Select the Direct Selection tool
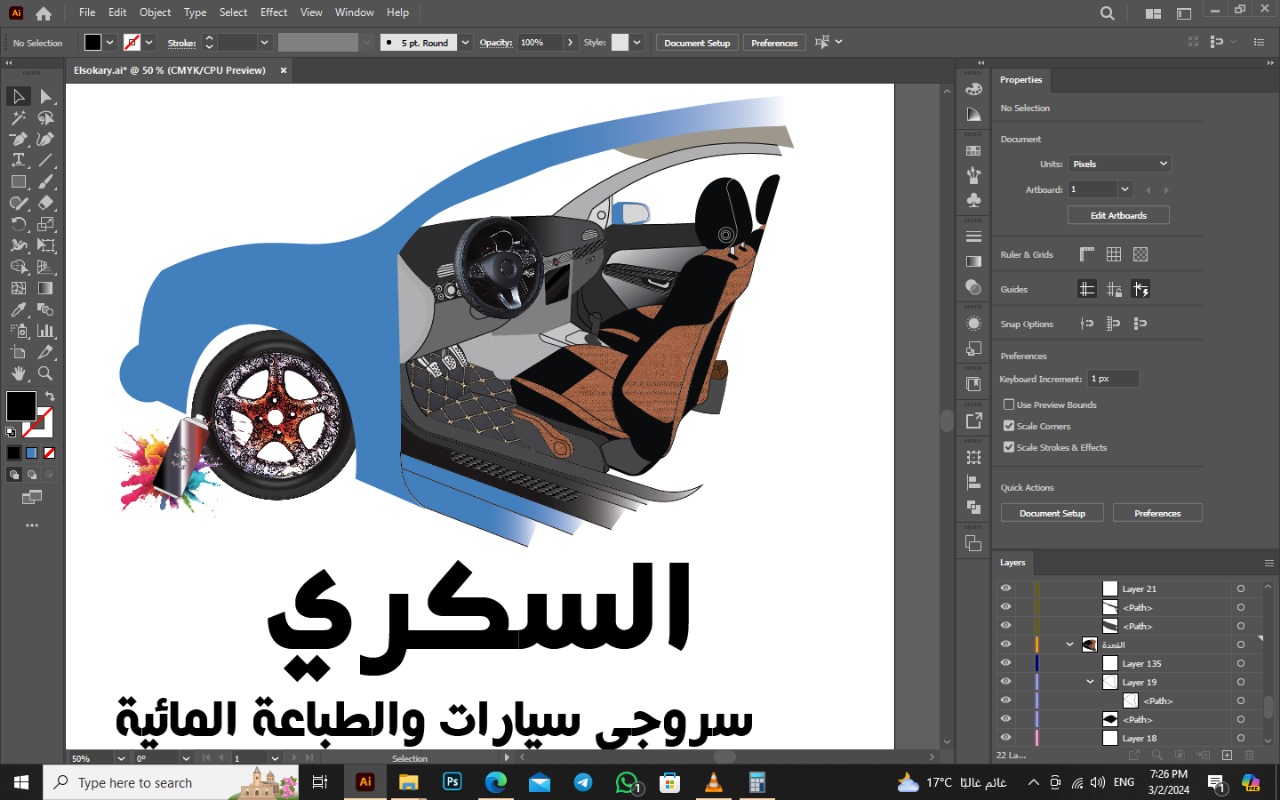This screenshot has width=1280, height=800. point(45,96)
